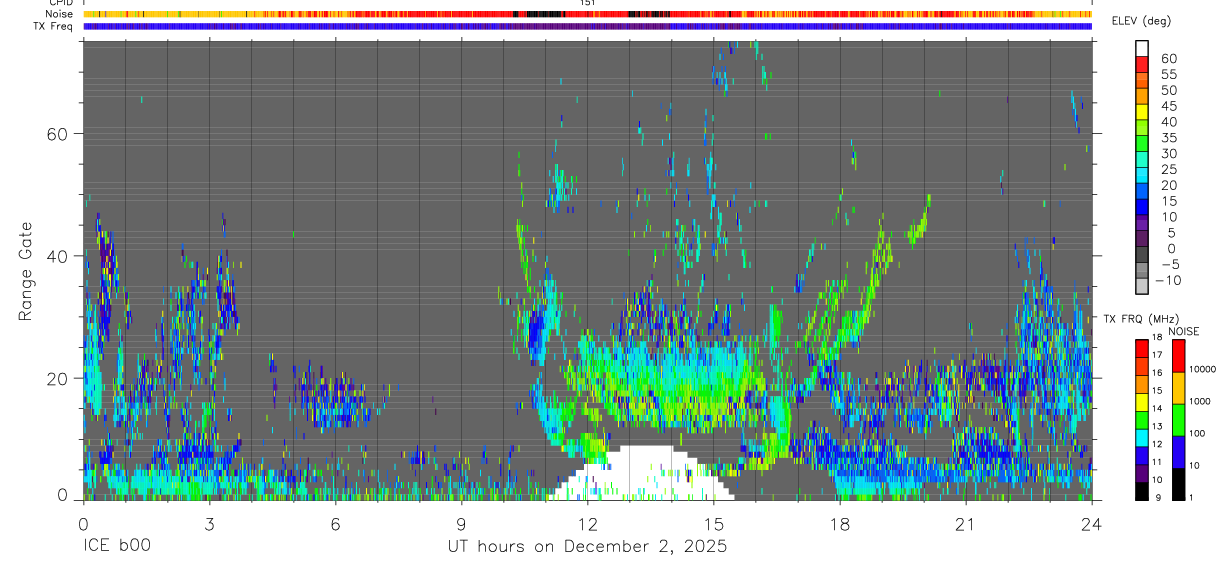Click the "14" value on the TX FRQ scale
The width and height of the screenshot is (1228, 567).
(x=1157, y=408)
